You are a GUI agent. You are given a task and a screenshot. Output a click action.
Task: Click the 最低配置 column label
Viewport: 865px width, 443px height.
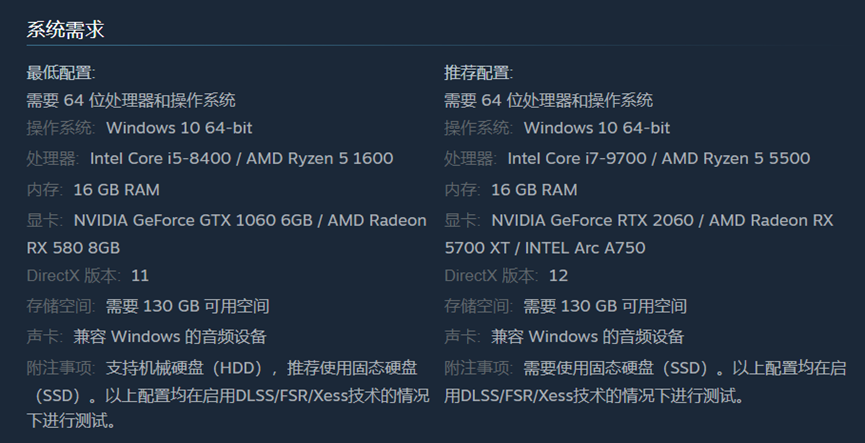pyautogui.click(x=61, y=72)
